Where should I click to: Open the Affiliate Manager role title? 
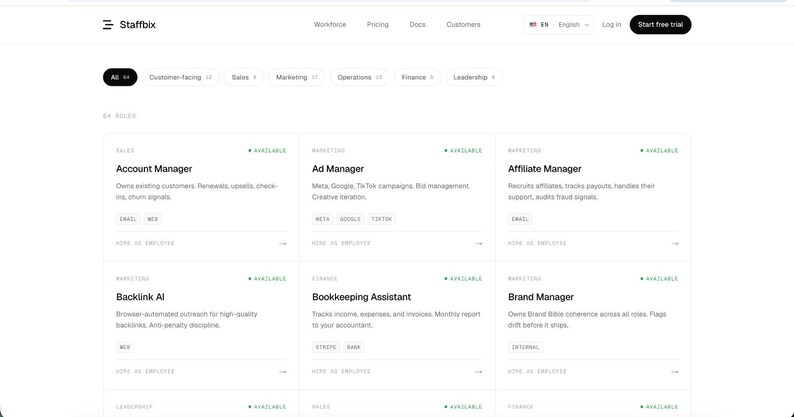pos(544,169)
